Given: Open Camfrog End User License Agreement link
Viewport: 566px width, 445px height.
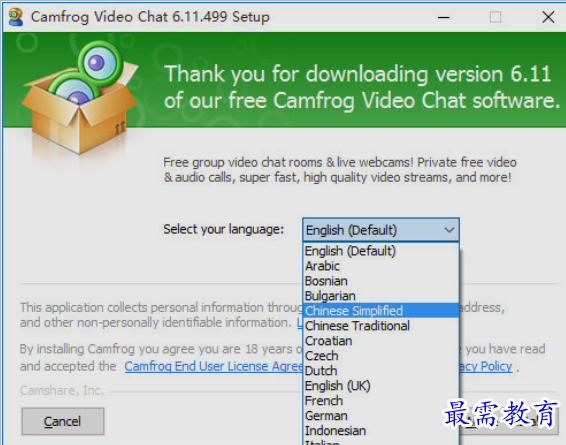Looking at the screenshot, I should [x=213, y=366].
